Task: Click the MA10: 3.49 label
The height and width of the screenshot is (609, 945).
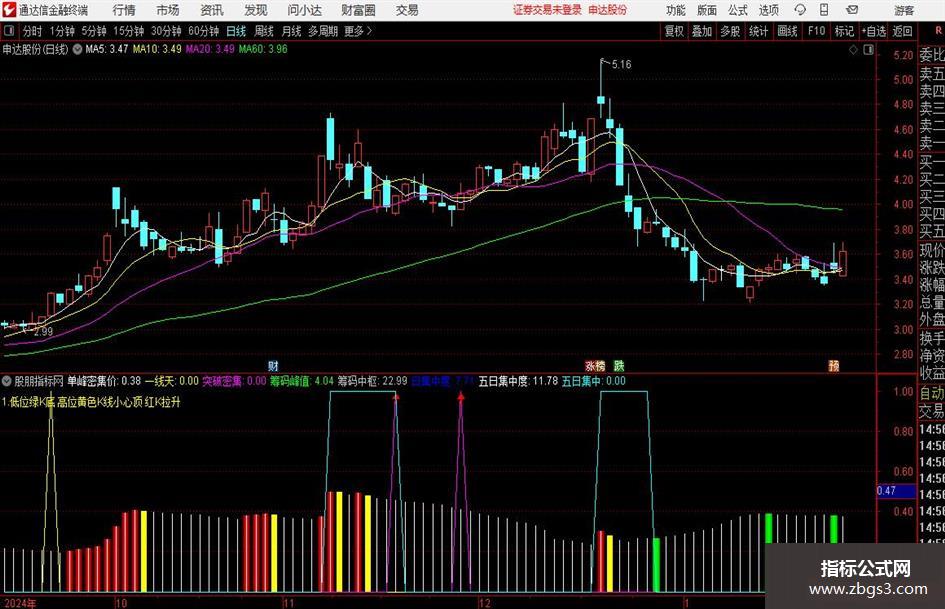Action: click(x=157, y=49)
